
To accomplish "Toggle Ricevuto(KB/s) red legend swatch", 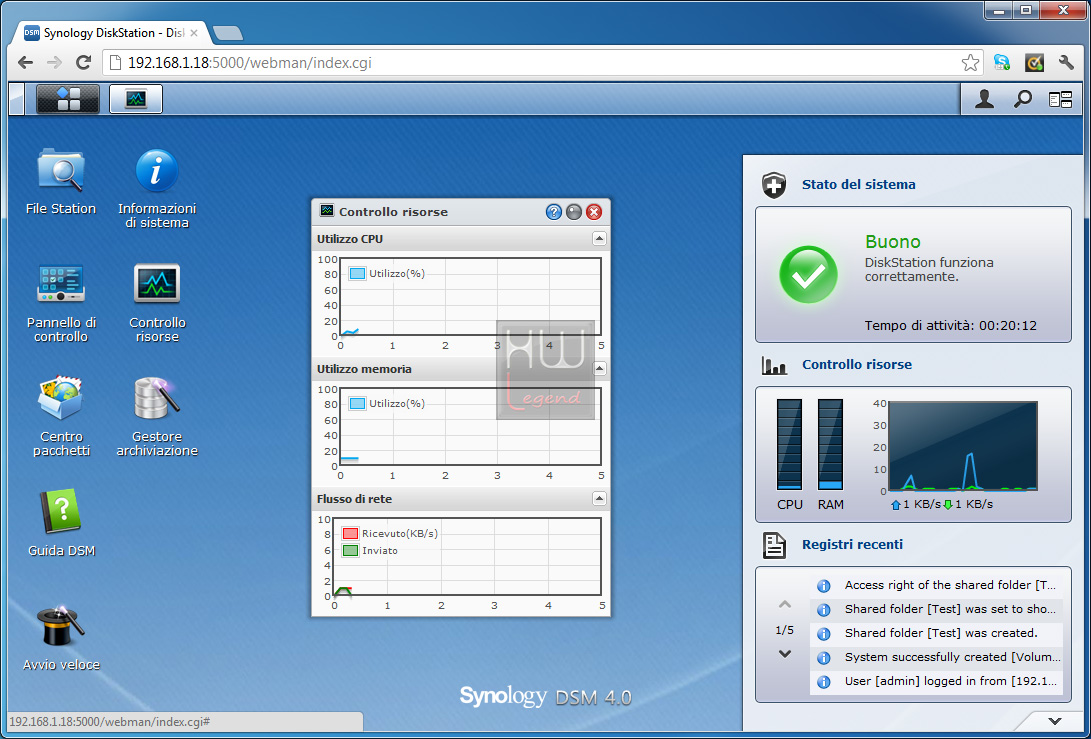I will point(350,534).
